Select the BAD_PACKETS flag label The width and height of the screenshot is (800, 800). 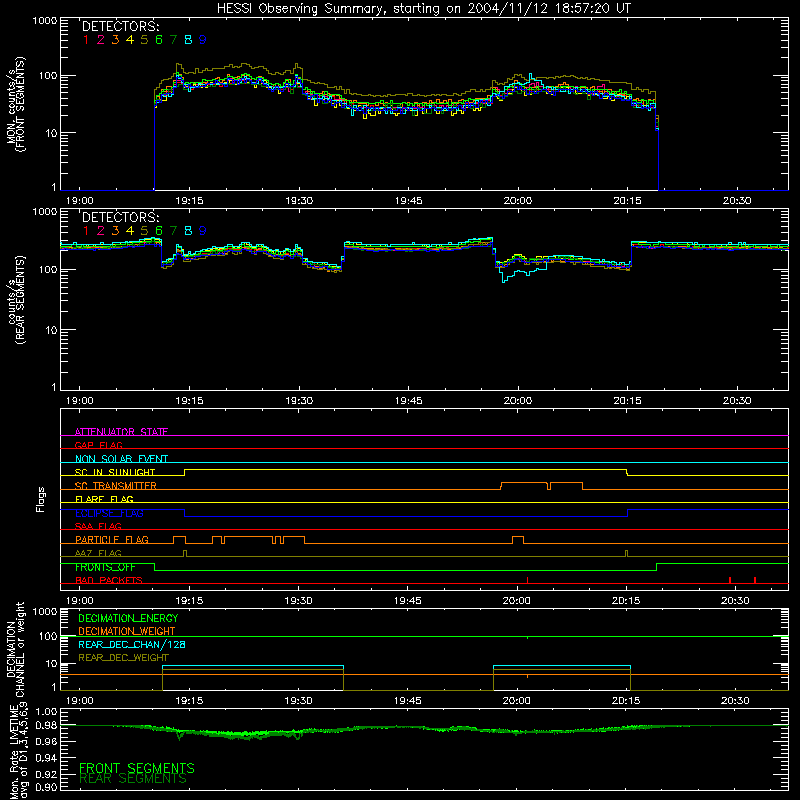pos(109,580)
